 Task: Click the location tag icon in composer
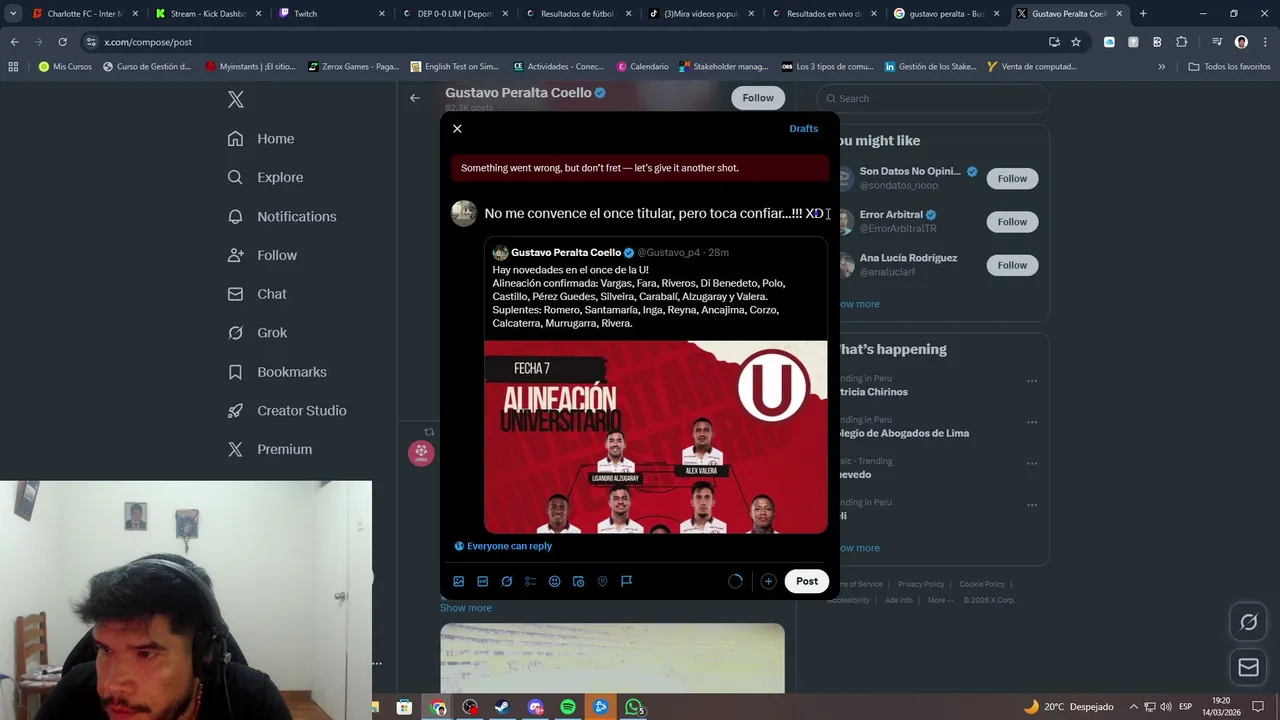point(603,581)
